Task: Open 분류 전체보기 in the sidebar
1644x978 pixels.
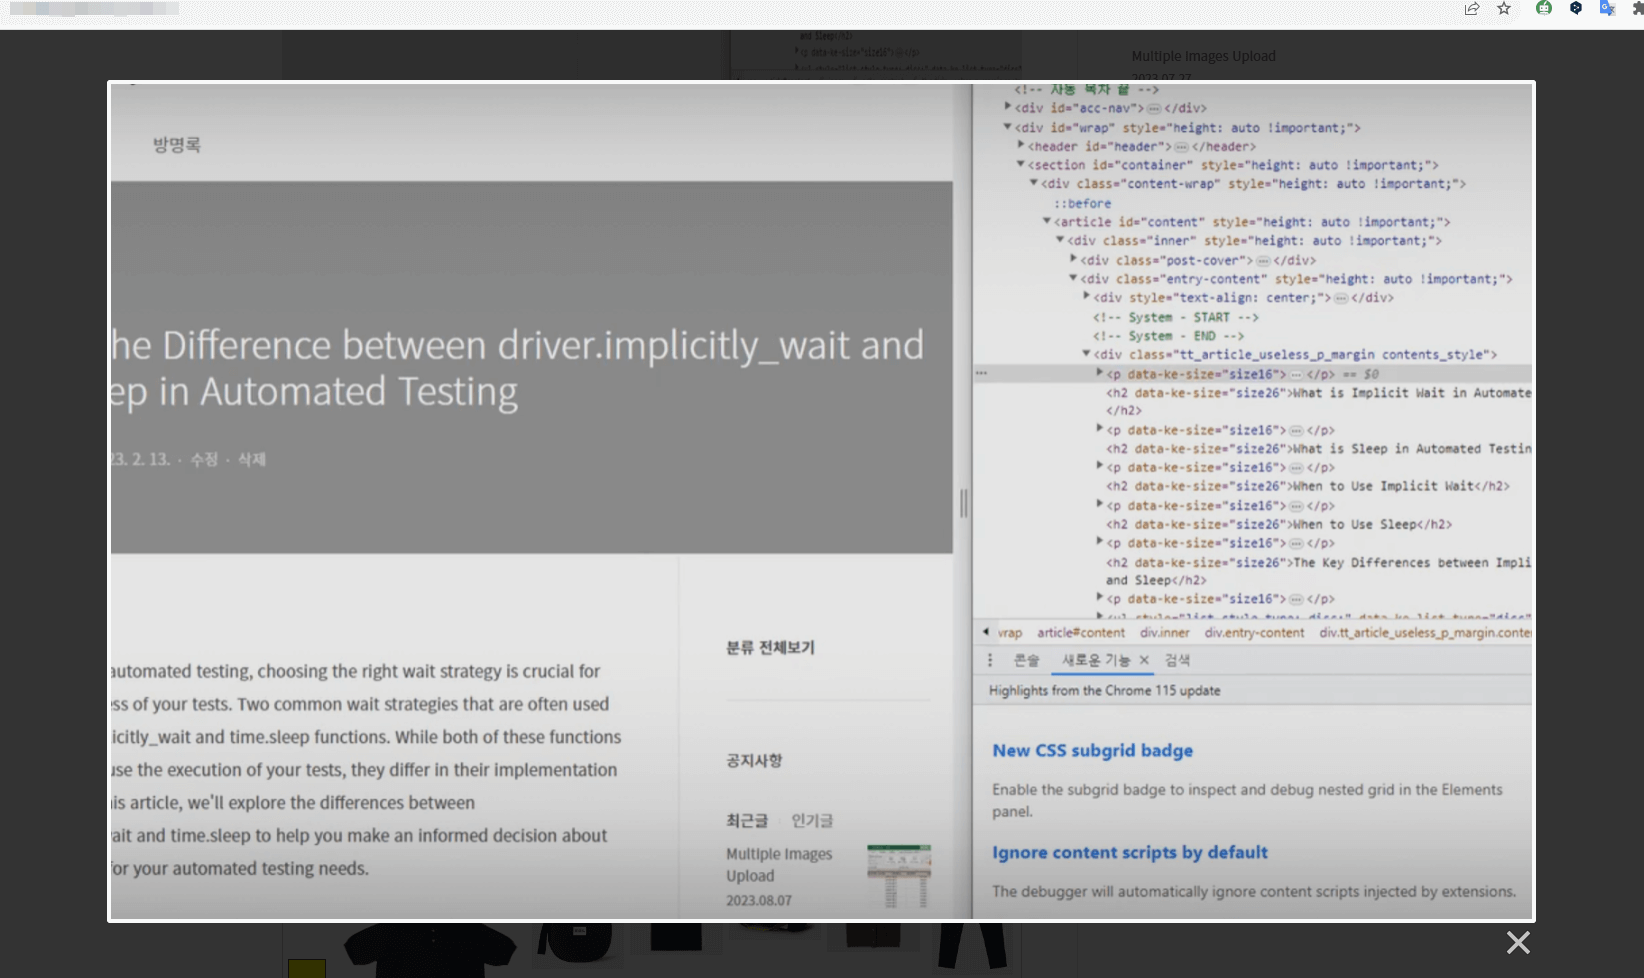Action: coord(770,648)
